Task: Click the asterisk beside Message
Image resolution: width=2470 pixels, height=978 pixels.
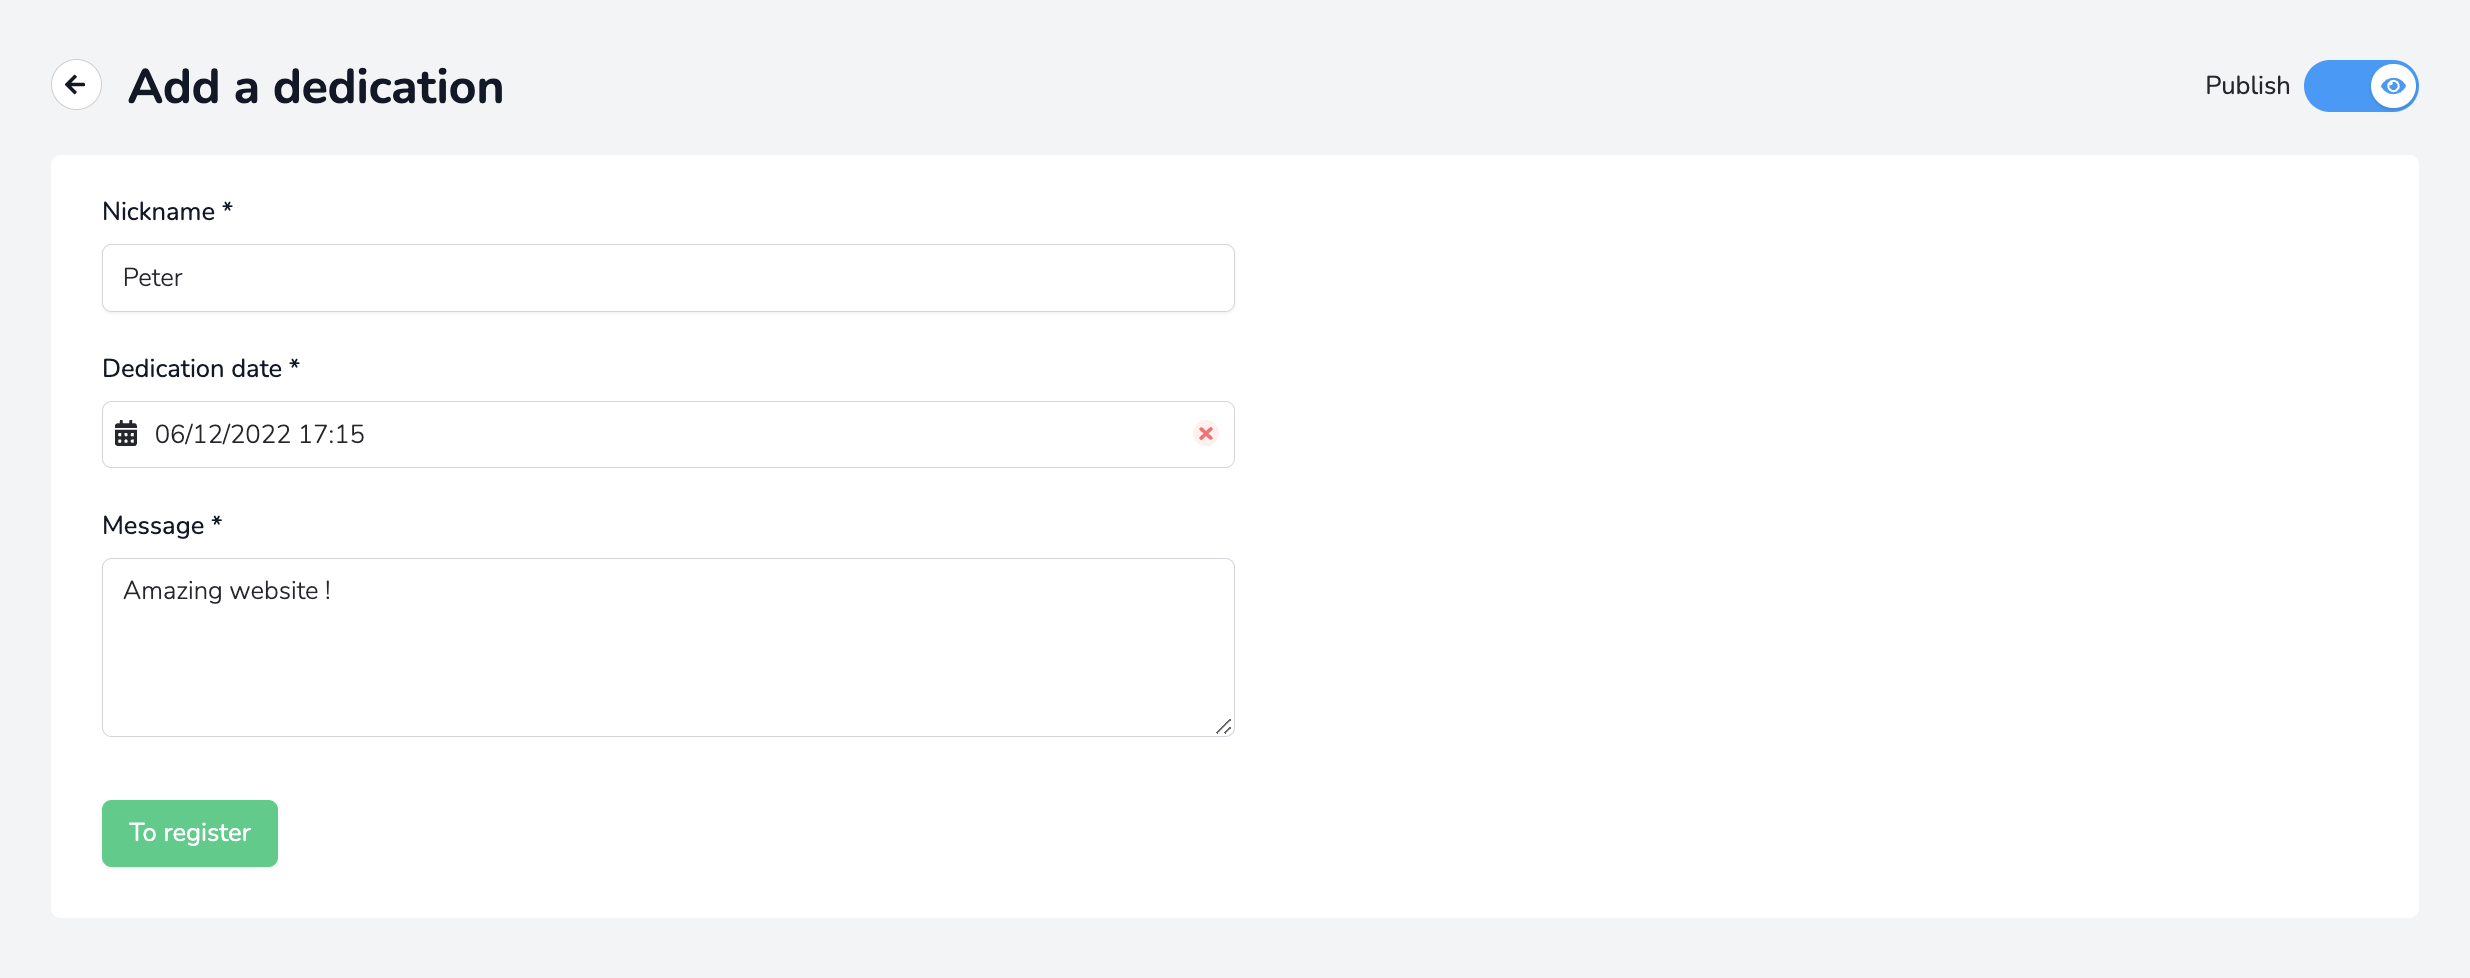Action: click(216, 523)
